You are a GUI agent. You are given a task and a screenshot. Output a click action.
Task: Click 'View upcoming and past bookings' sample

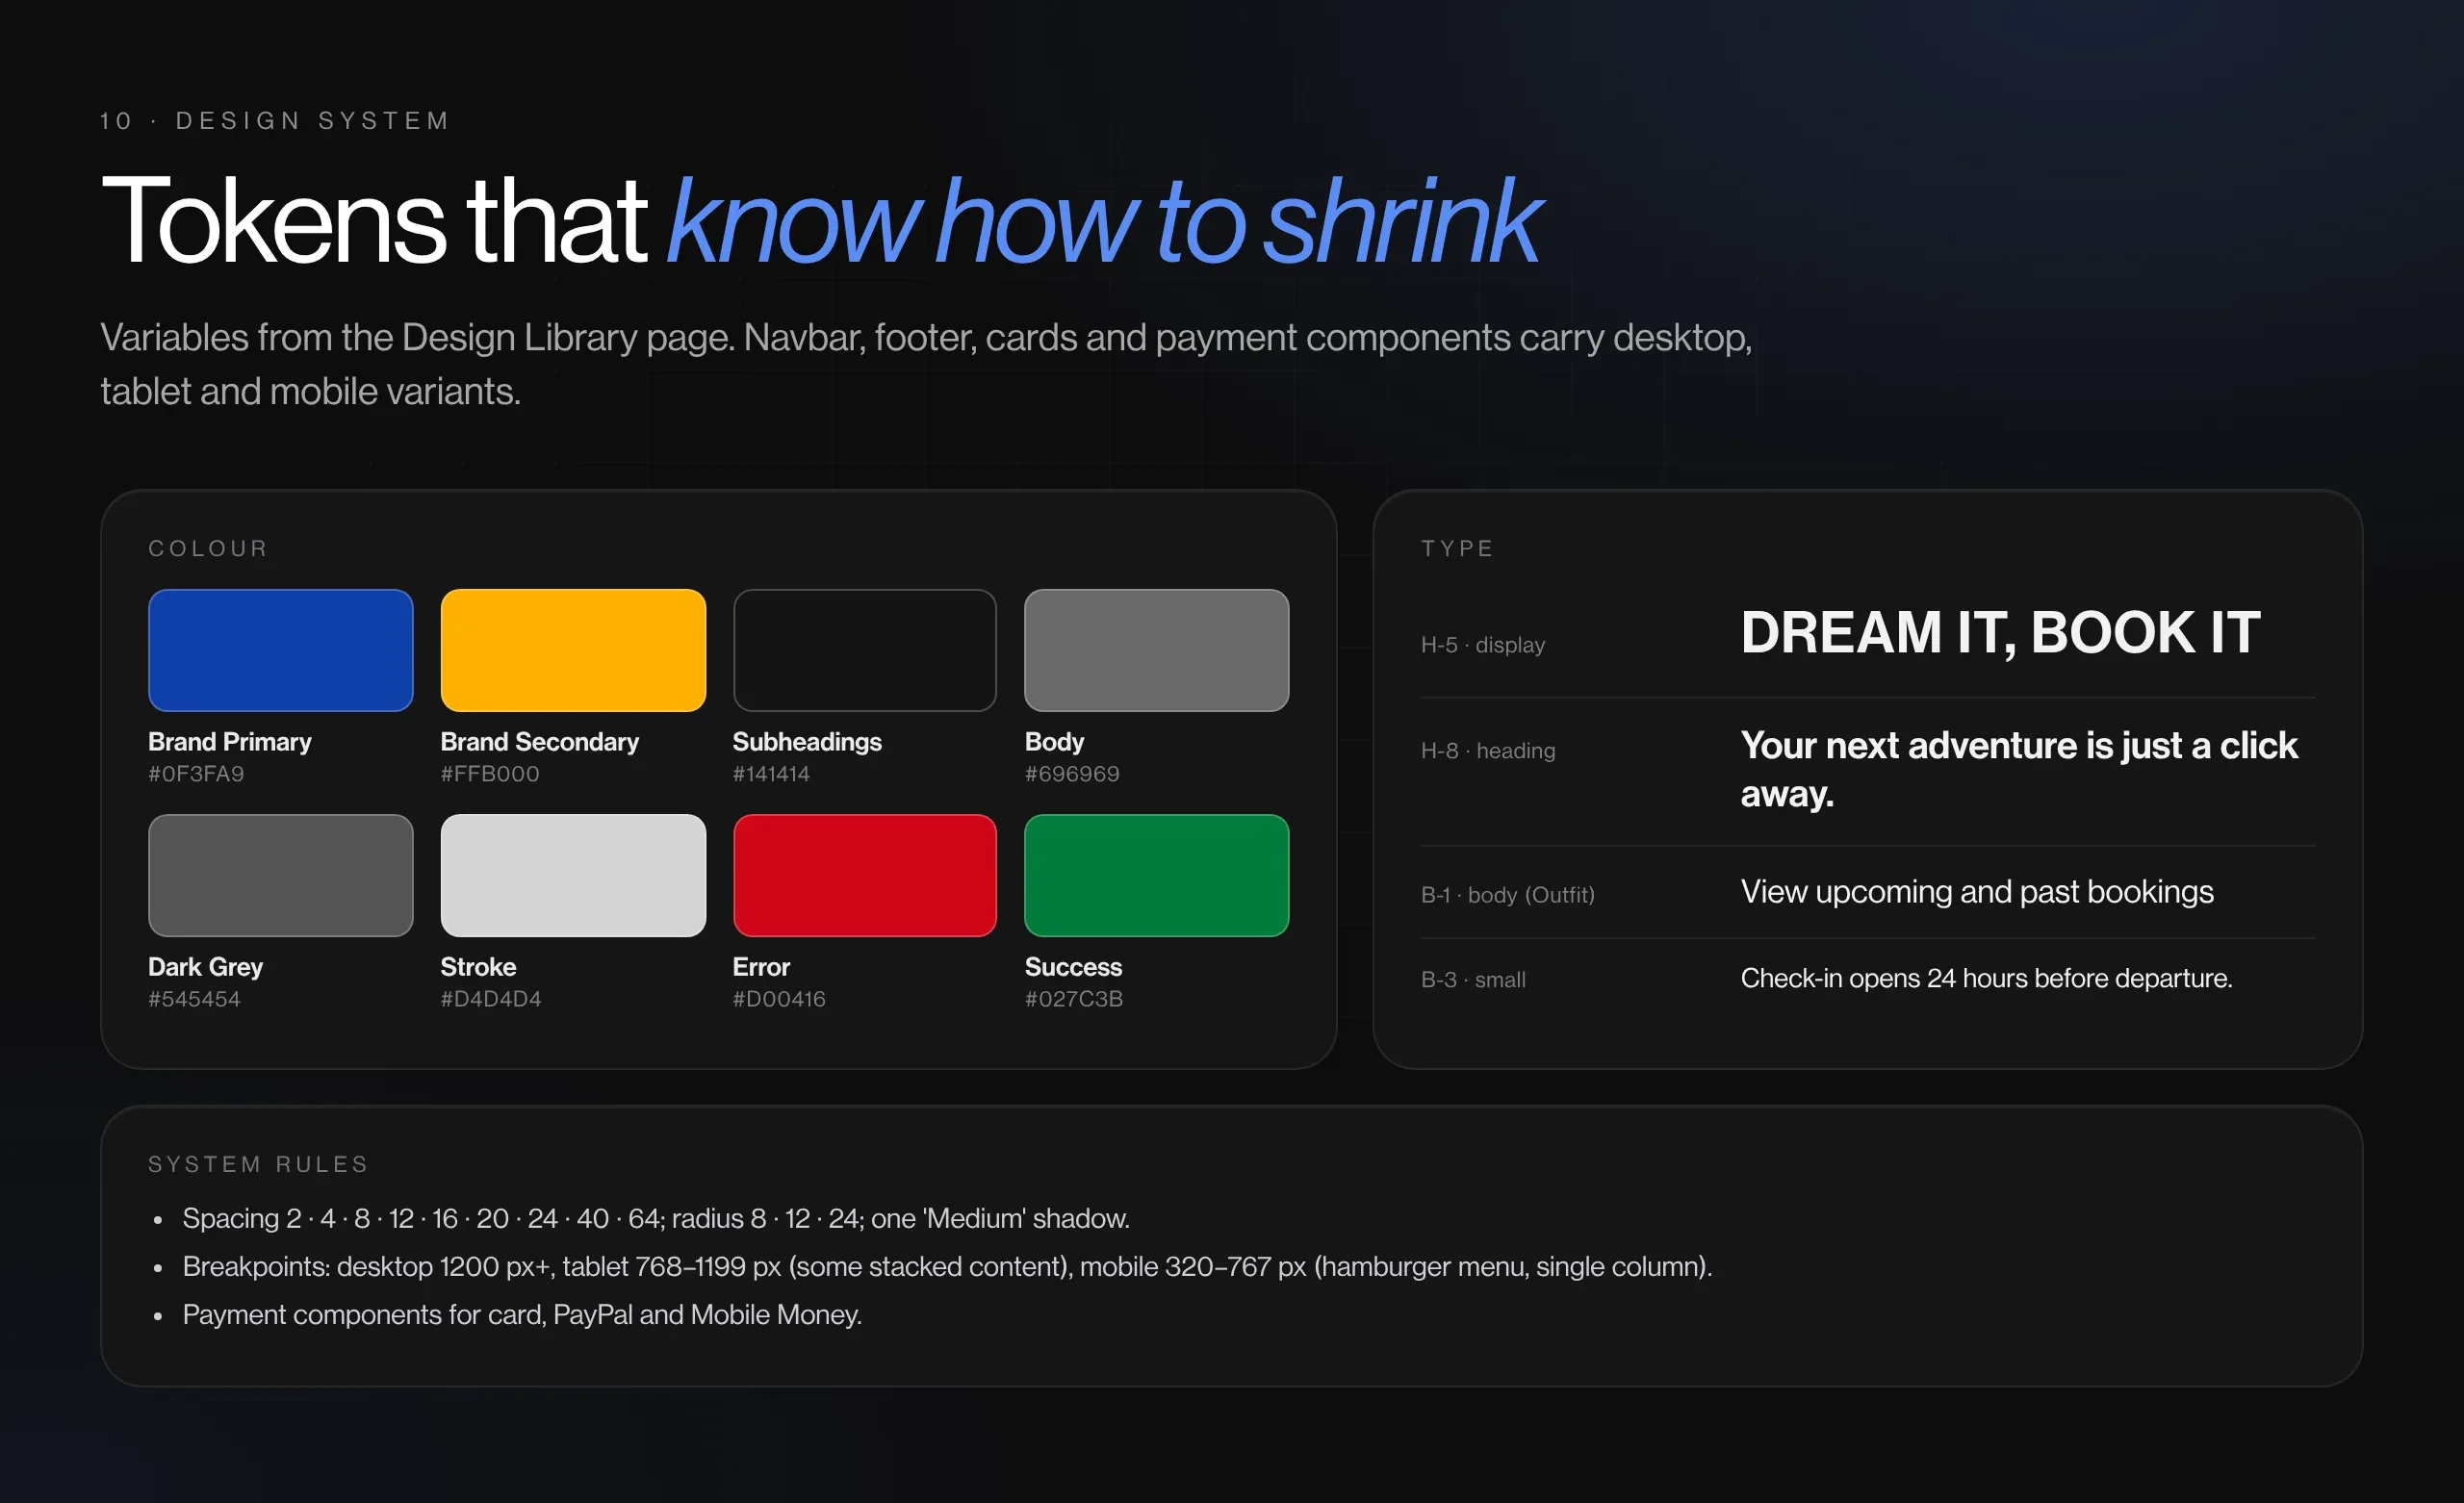coord(1977,891)
